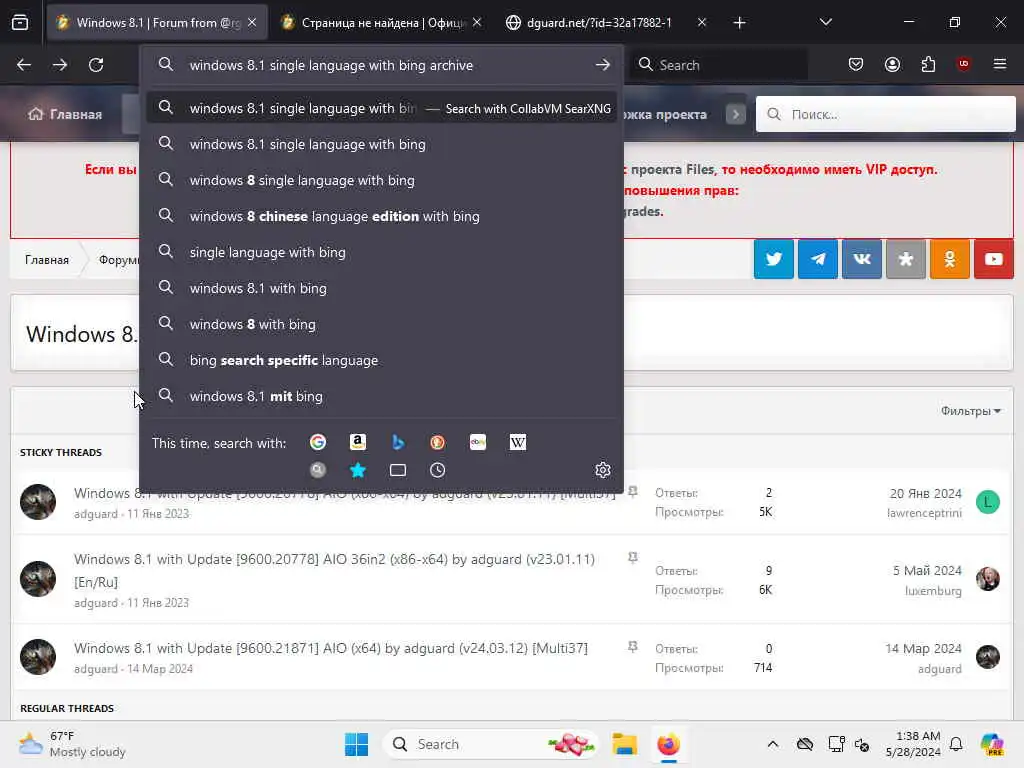1024x768 pixels.
Task: Search with DuckDuckGo icon this time
Action: [x=438, y=442]
